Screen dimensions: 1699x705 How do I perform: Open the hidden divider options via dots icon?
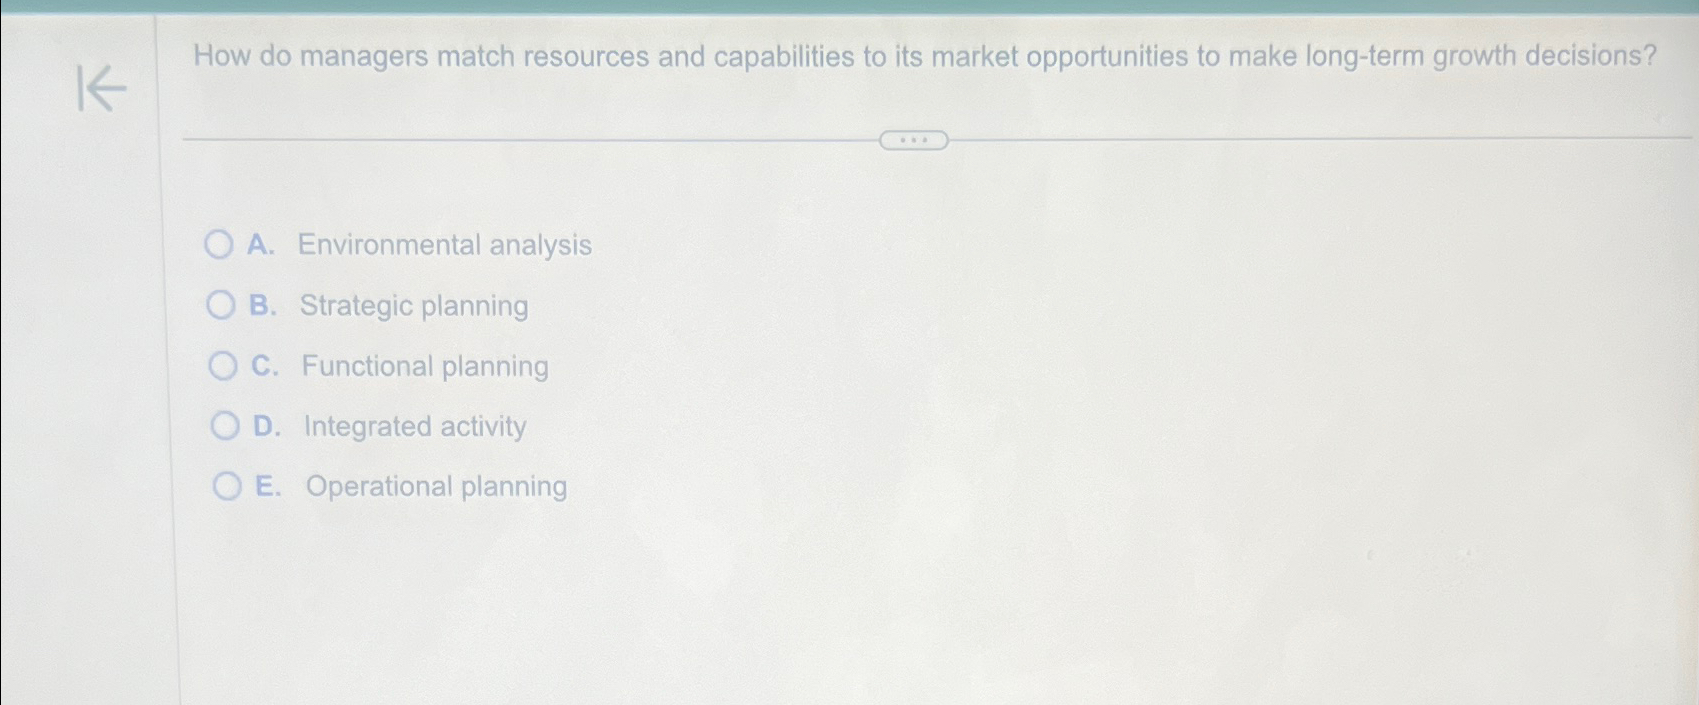[914, 140]
